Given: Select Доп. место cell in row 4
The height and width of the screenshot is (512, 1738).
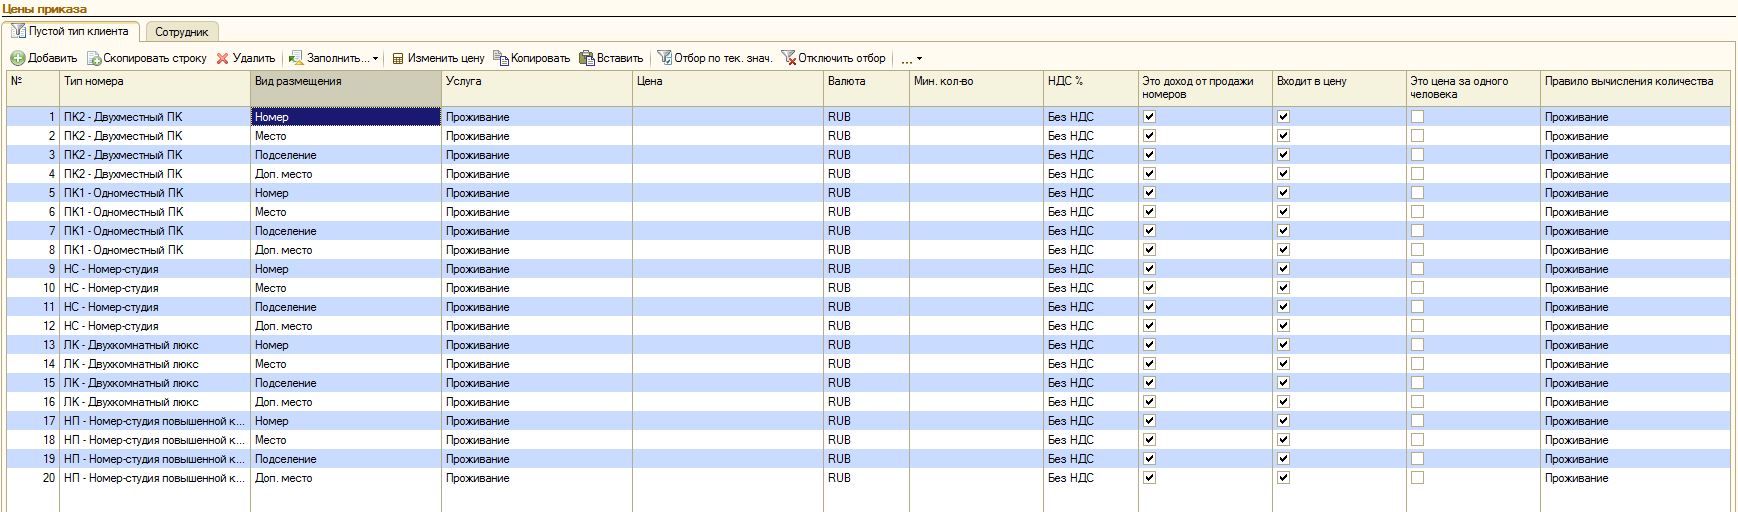Looking at the screenshot, I should click(346, 174).
